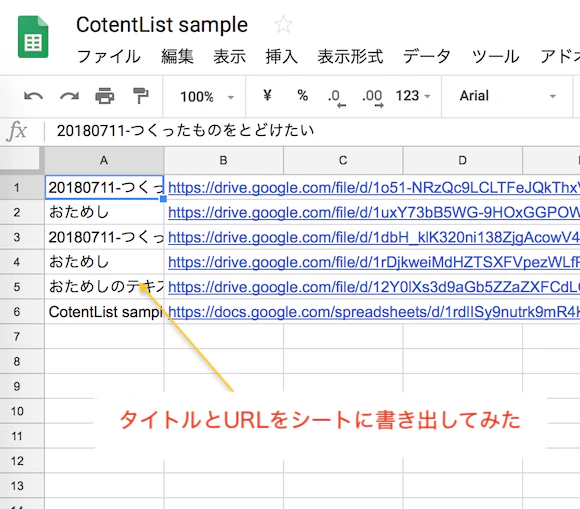Open the drive link in row 2

(x=374, y=213)
